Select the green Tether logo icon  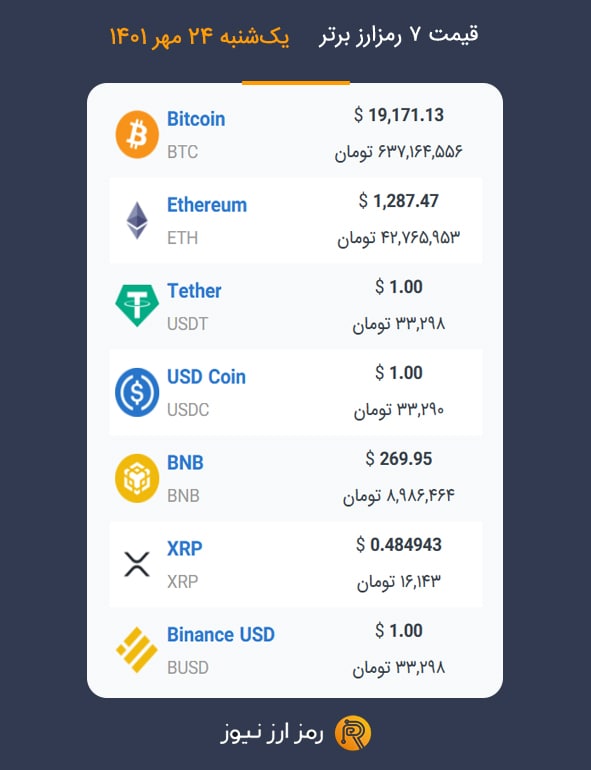click(137, 305)
